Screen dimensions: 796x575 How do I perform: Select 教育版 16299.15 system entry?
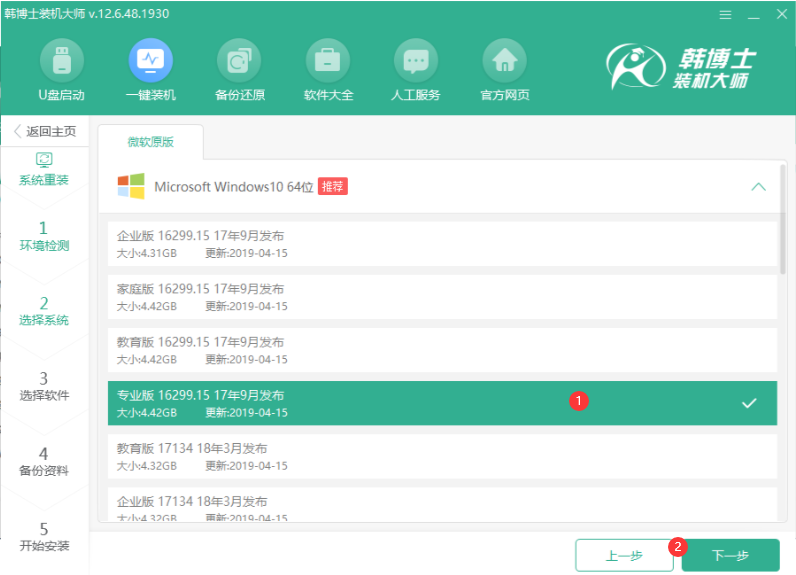click(x=441, y=350)
